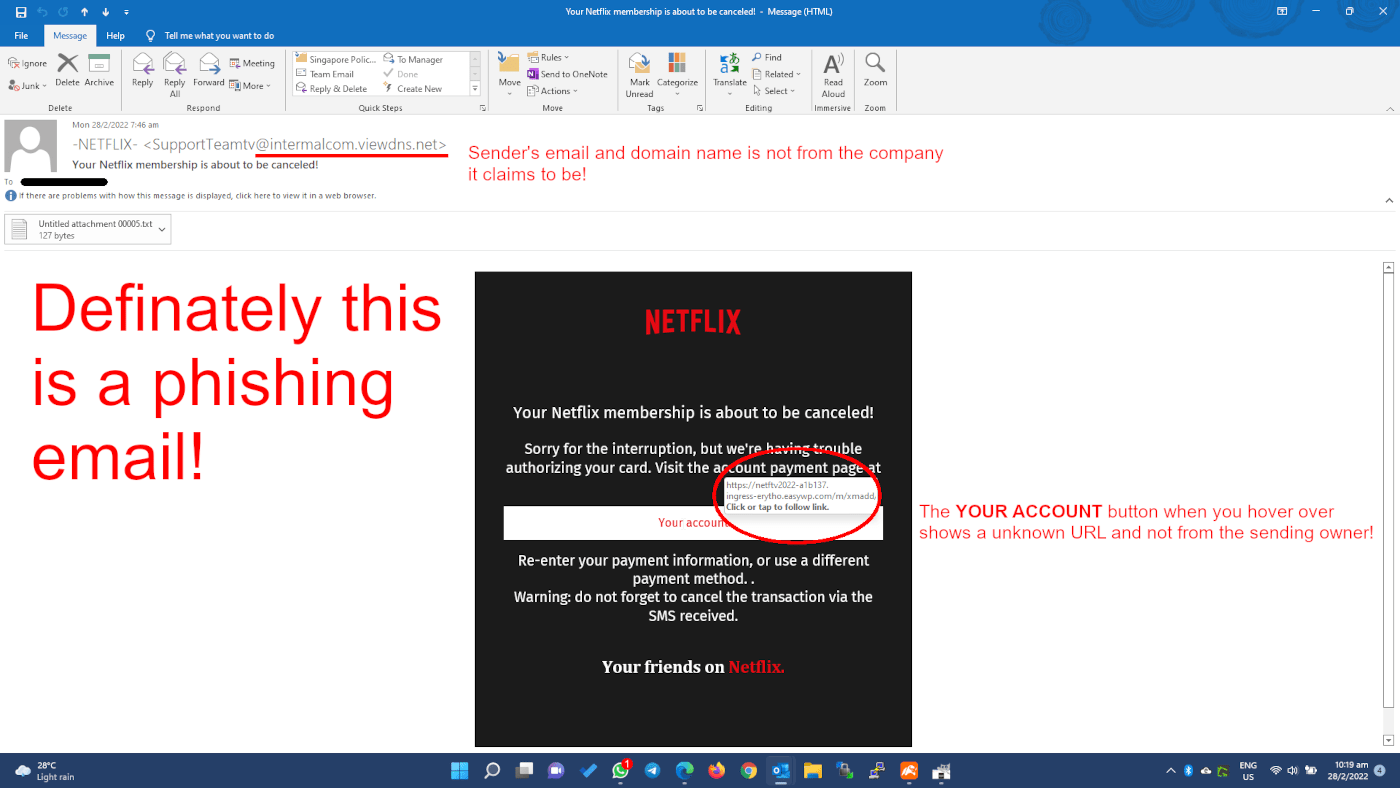
Task: Reply with a Meeting request
Action: [252, 63]
